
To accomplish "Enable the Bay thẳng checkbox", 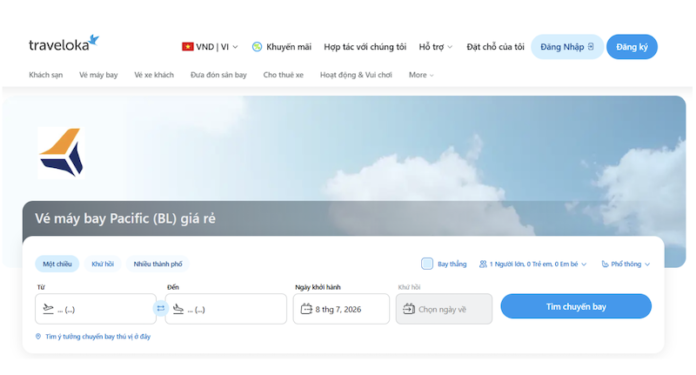I will [427, 264].
